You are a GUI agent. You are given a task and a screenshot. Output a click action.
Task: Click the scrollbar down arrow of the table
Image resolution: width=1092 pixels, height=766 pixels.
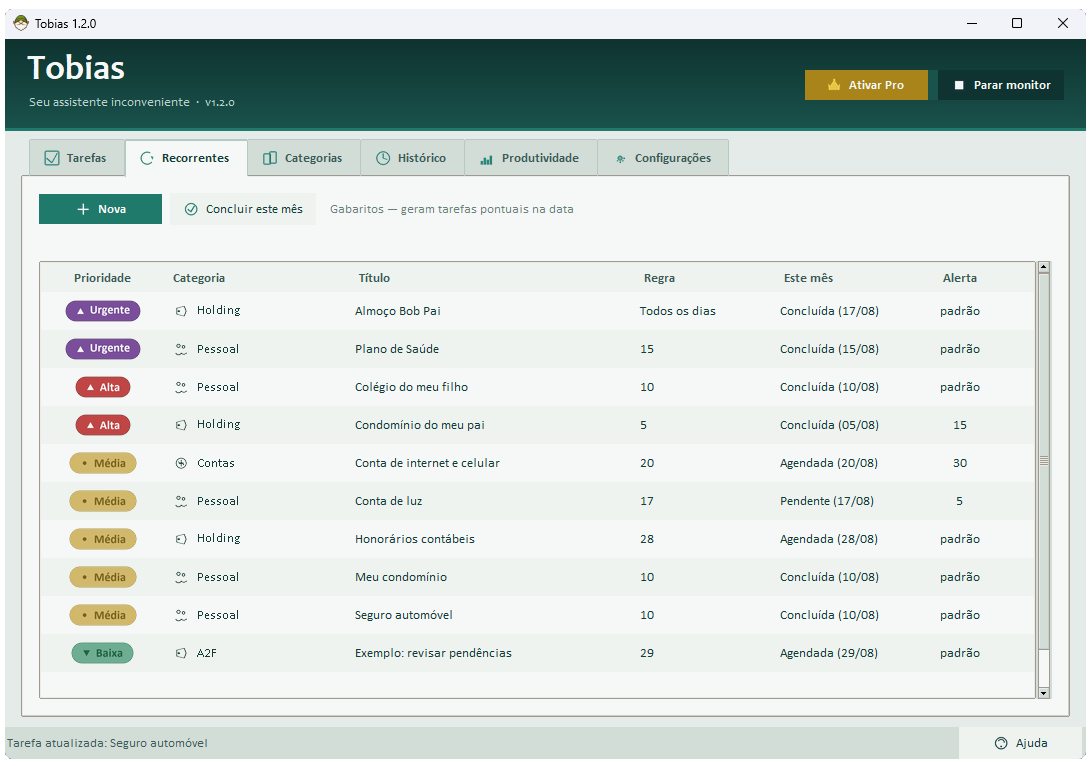(x=1043, y=693)
